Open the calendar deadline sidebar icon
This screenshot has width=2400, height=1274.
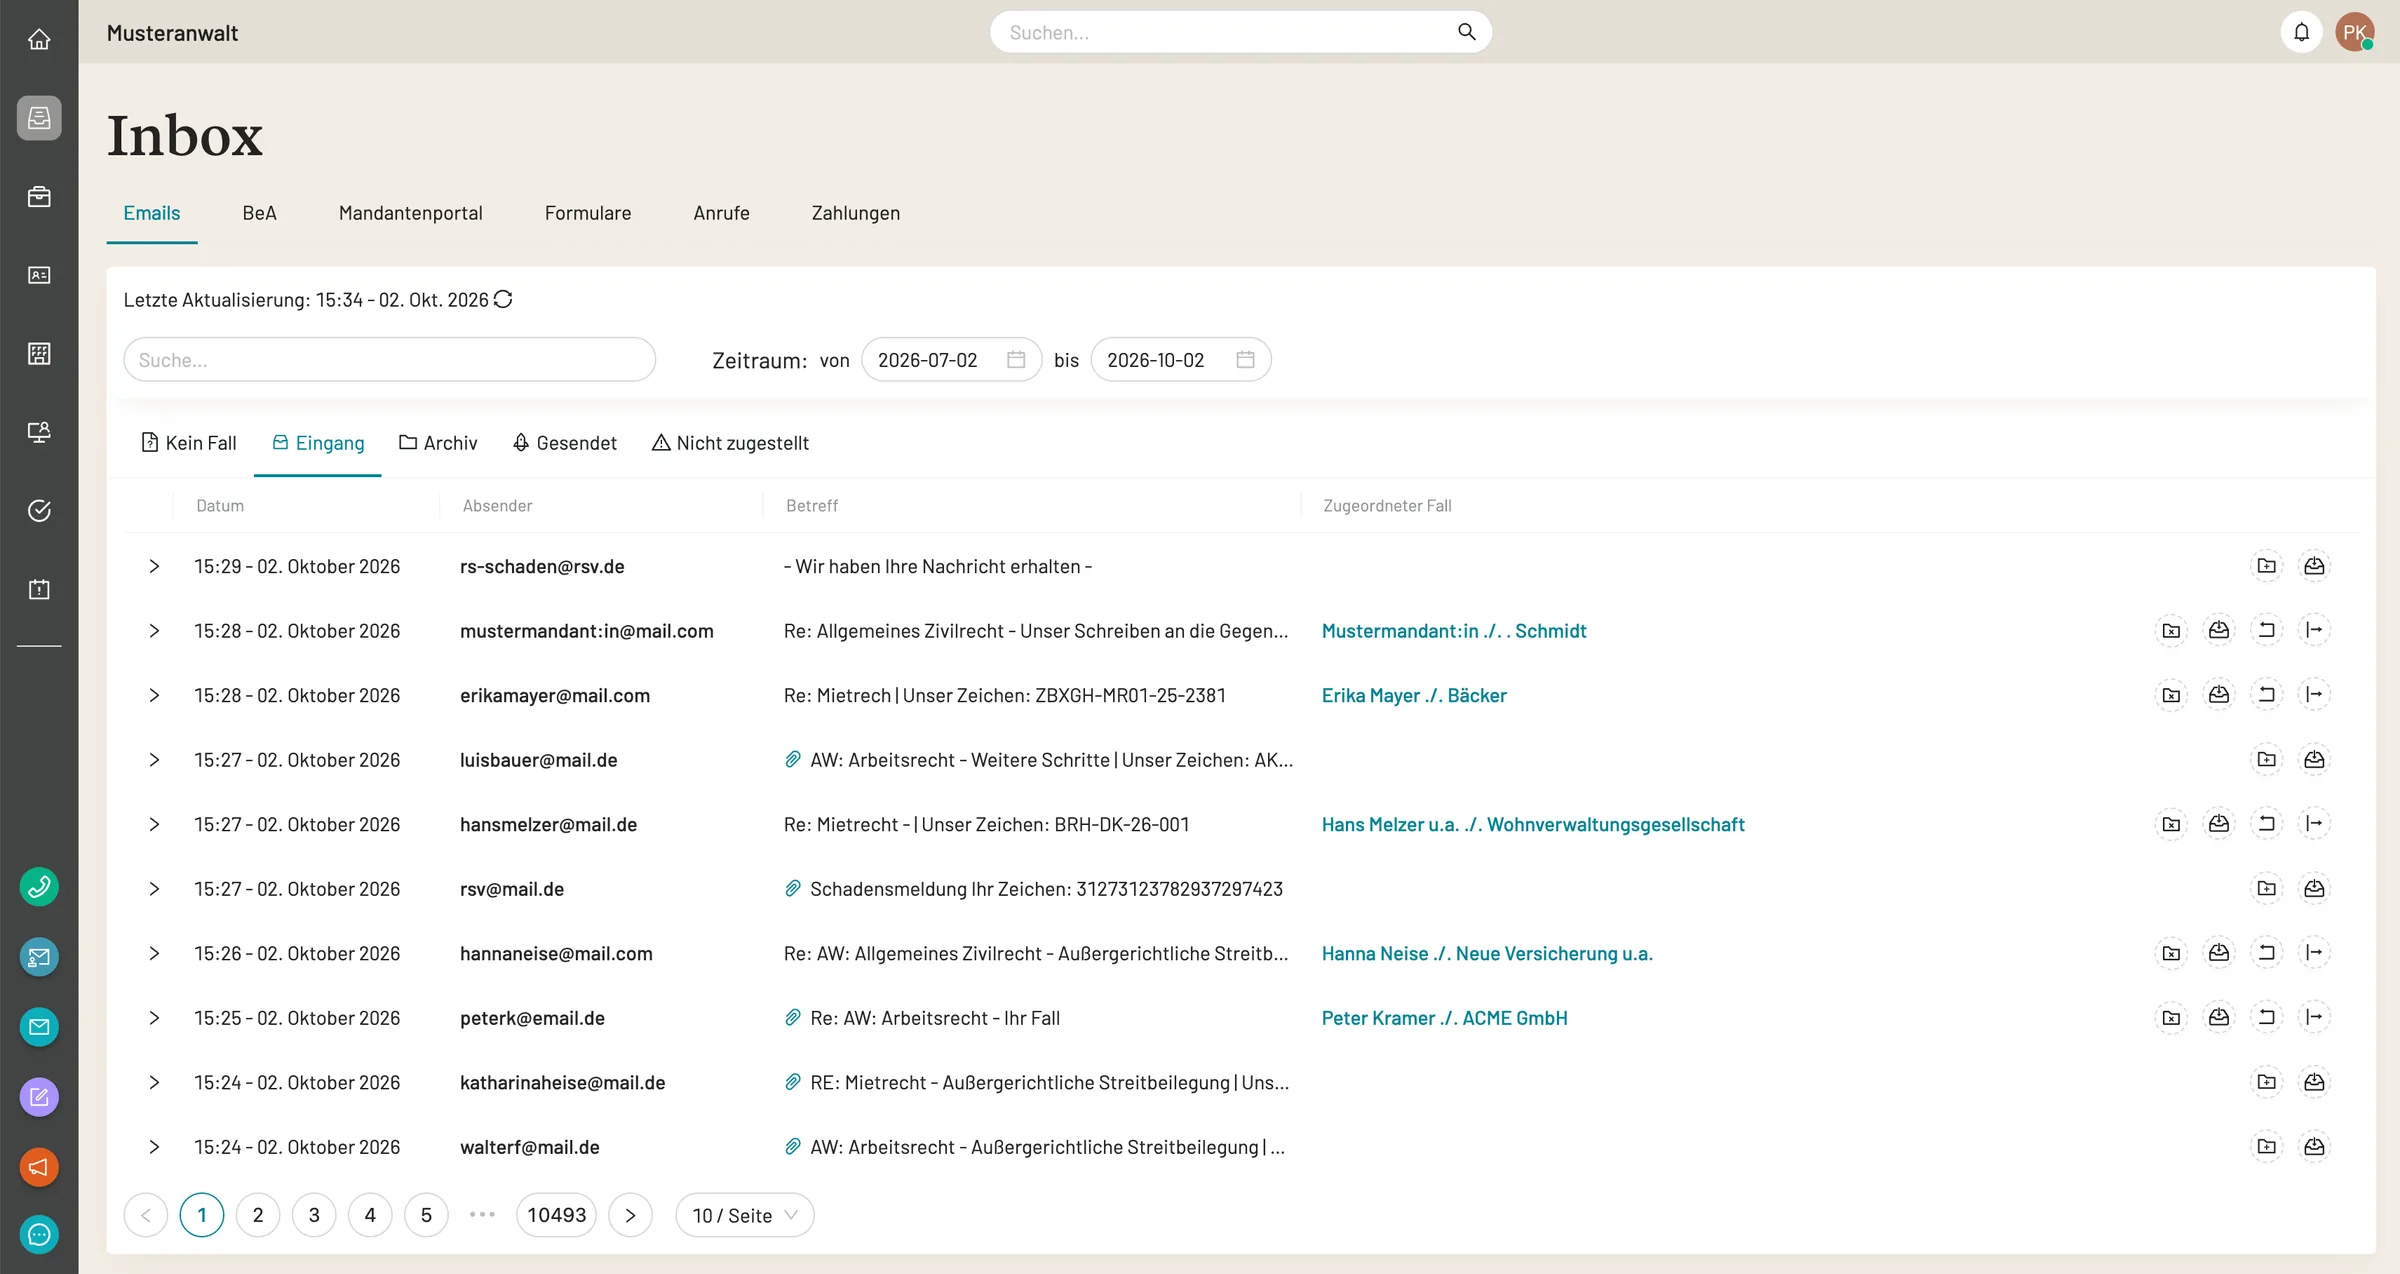coord(39,589)
